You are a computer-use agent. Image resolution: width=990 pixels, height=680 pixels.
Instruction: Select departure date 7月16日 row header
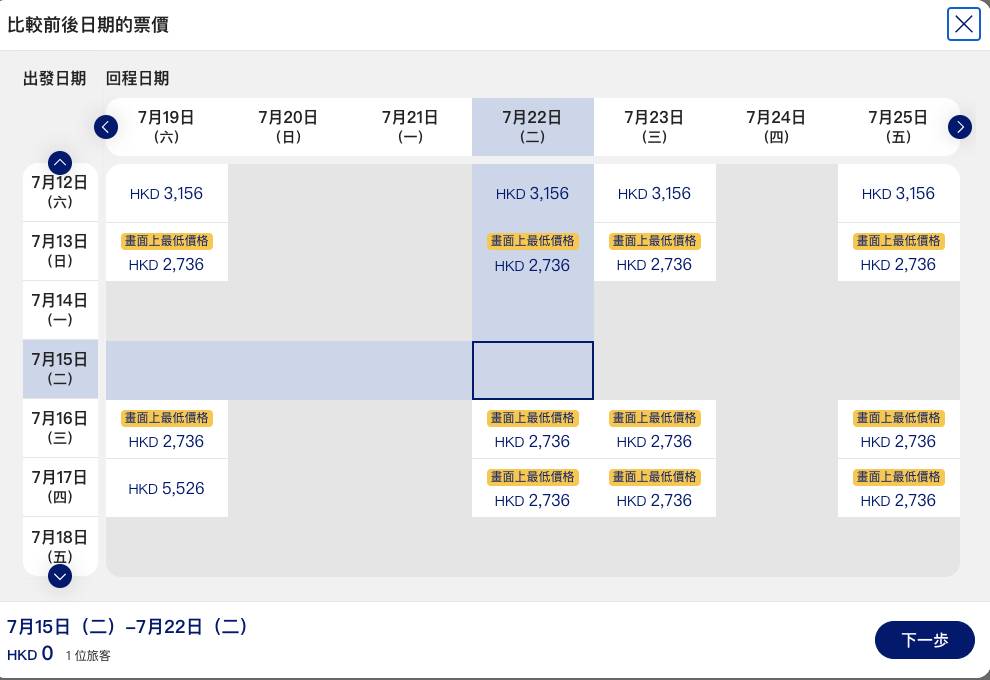pos(60,428)
